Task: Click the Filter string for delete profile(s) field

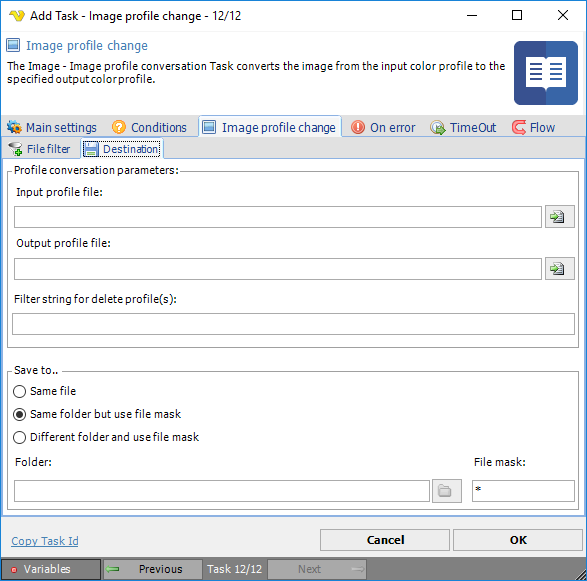Action: (294, 324)
